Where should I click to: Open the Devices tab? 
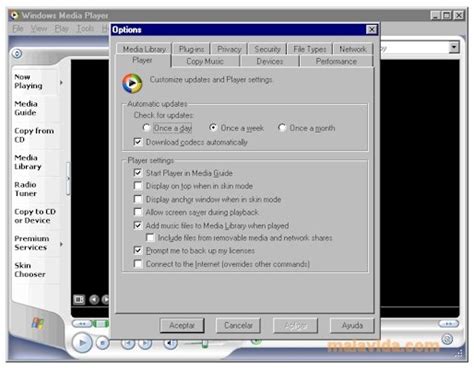tap(270, 61)
